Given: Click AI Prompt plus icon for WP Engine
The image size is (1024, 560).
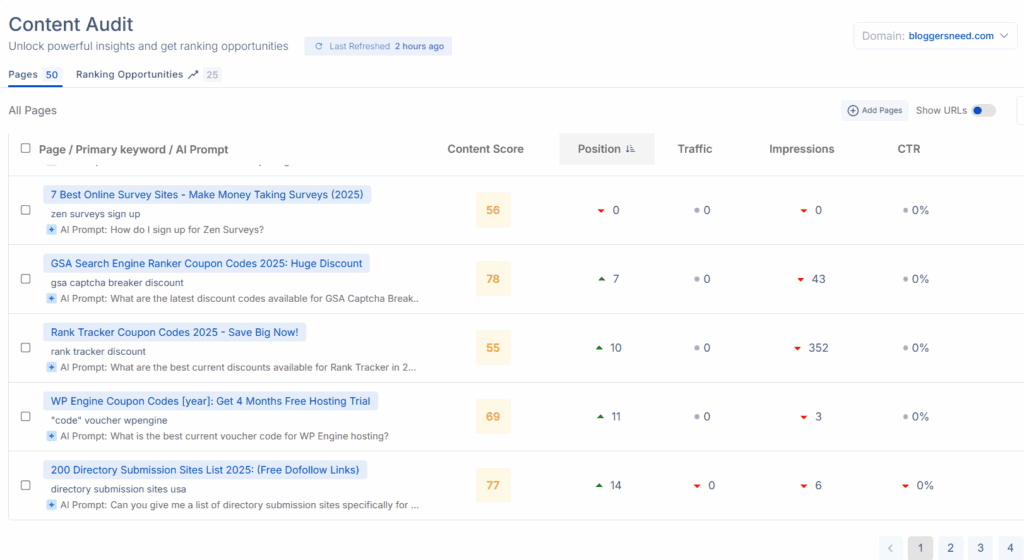Looking at the screenshot, I should (x=51, y=436).
